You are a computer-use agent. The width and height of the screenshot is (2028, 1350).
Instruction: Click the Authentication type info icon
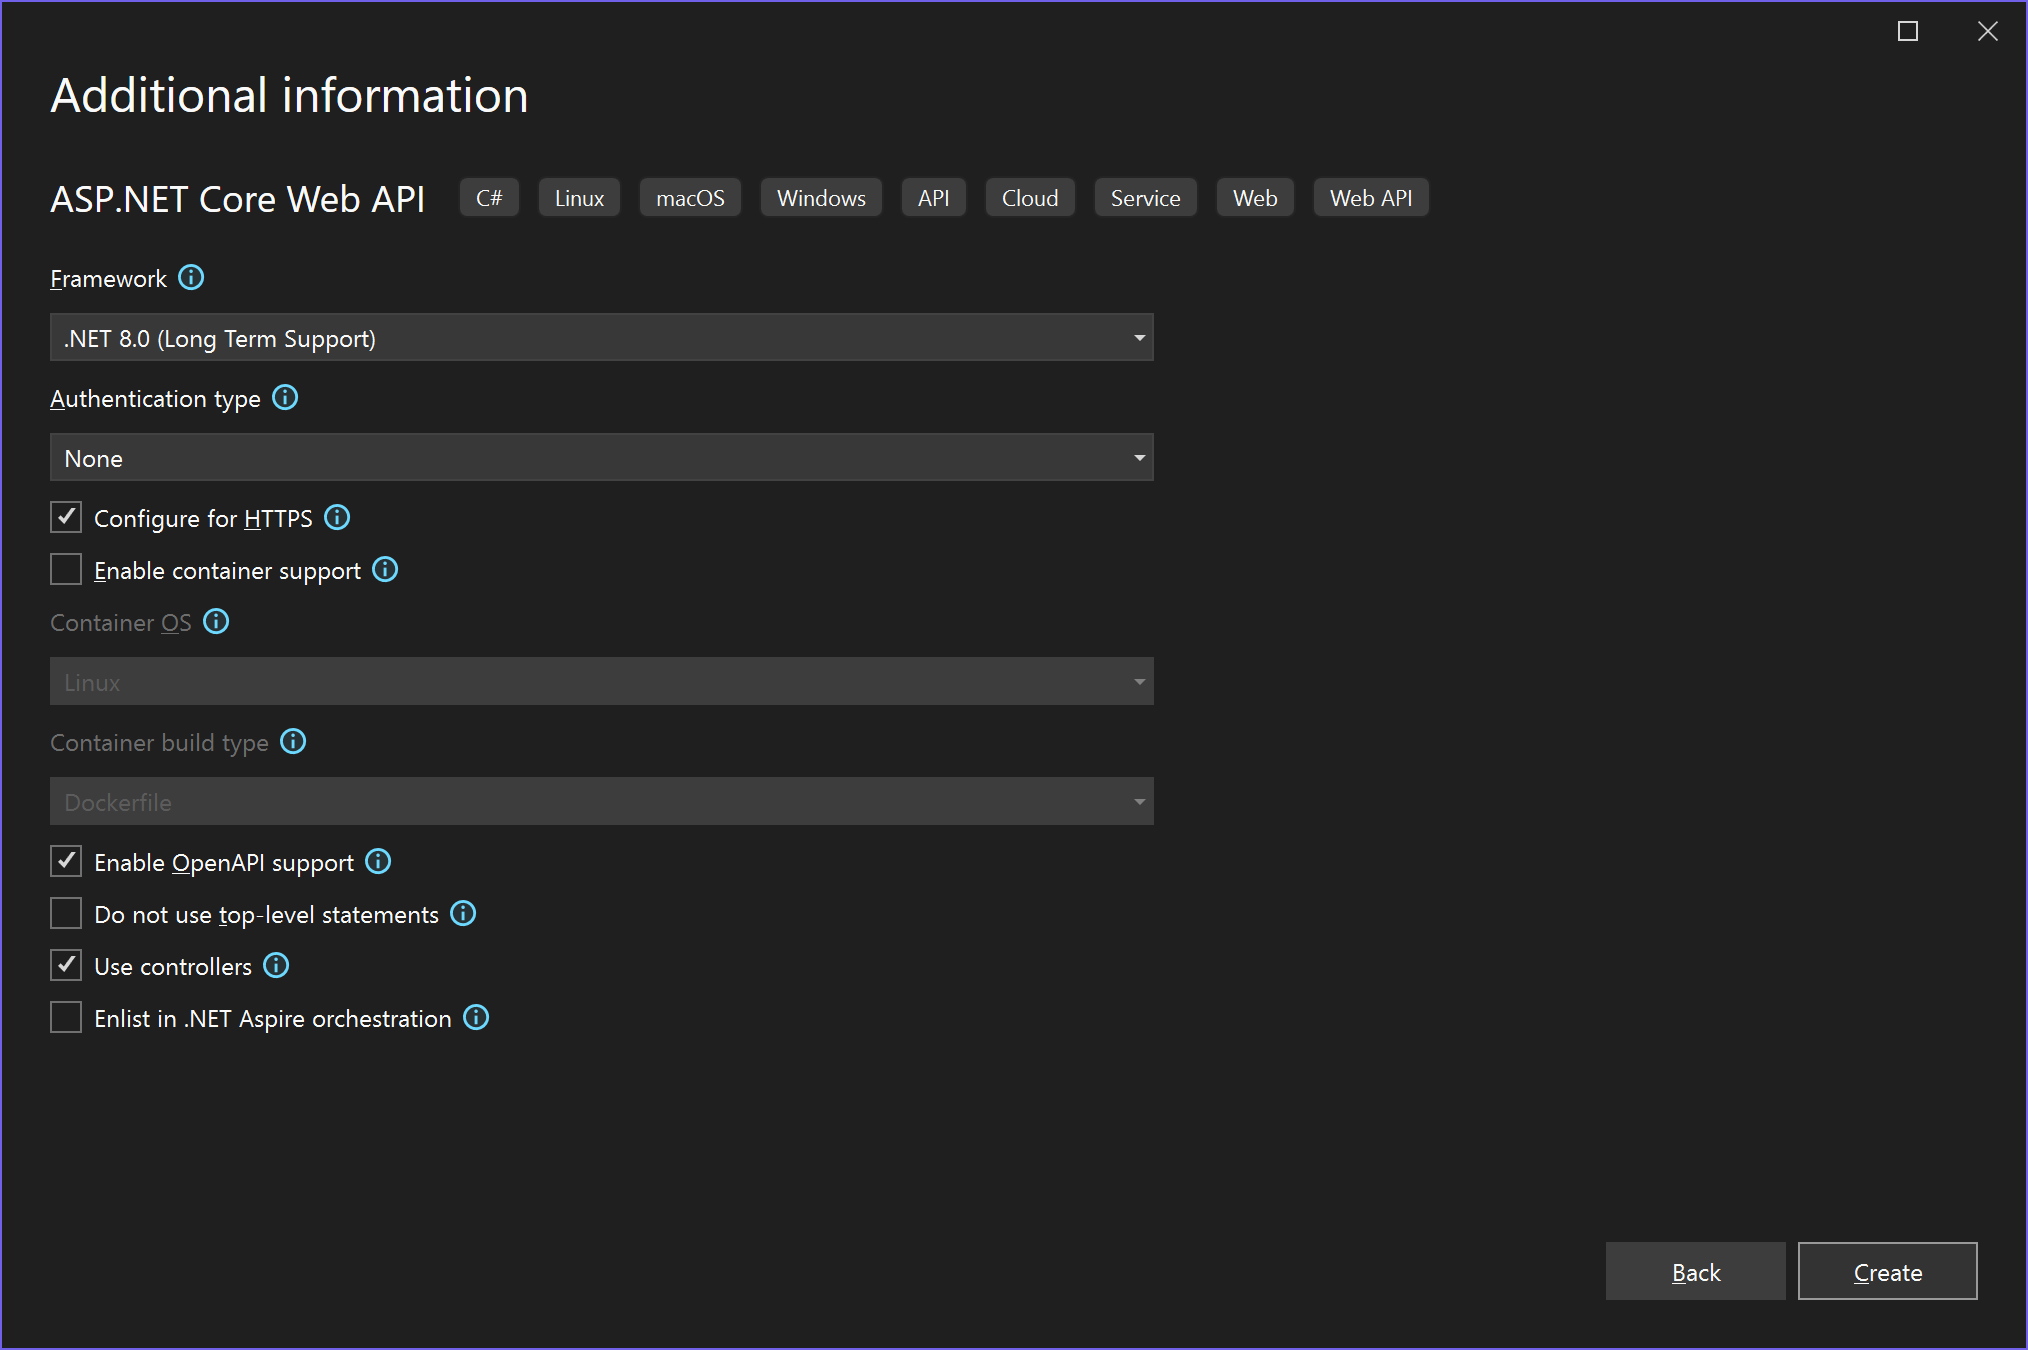[285, 398]
